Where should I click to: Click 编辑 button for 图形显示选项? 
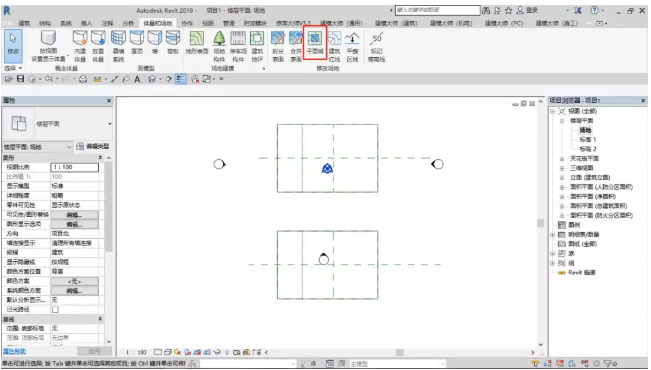(x=74, y=224)
